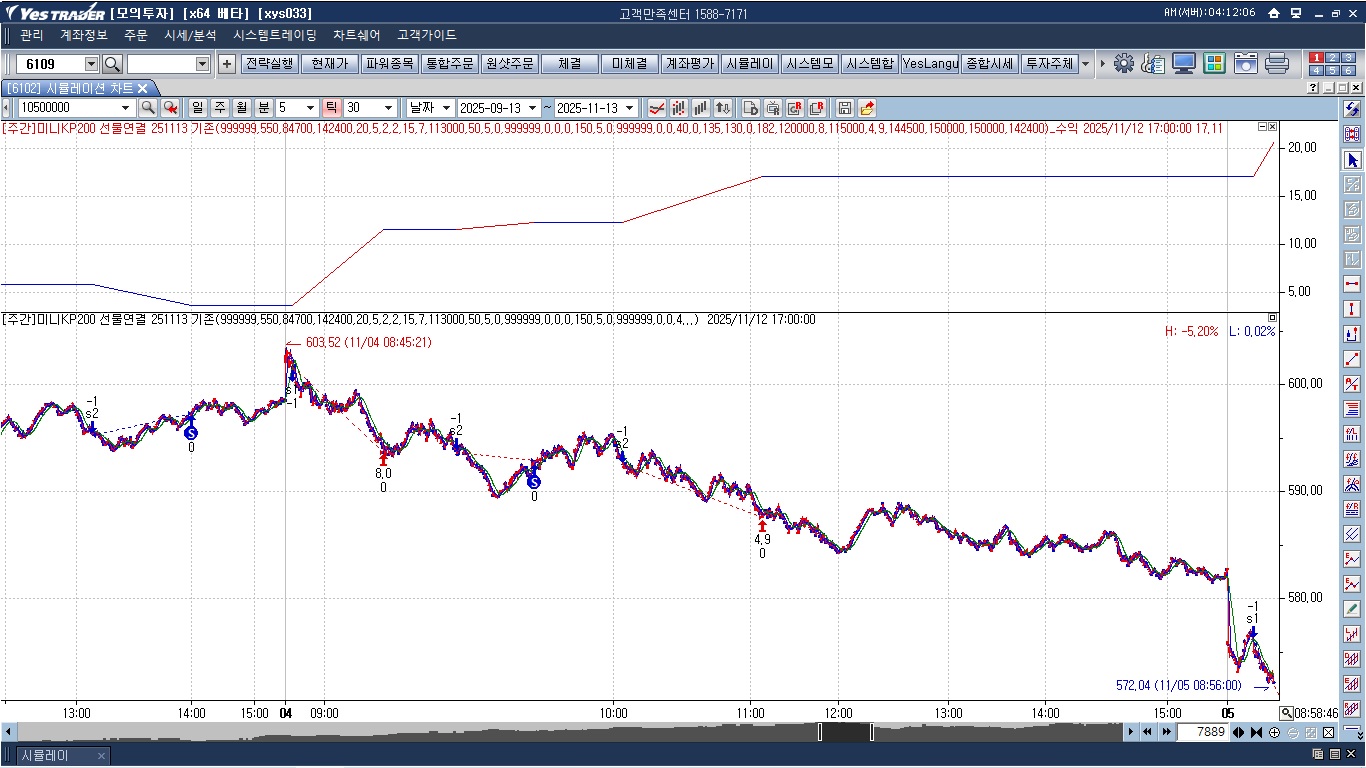Click the printer icon in top toolbar
Image resolution: width=1366 pixels, height=768 pixels.
pos(1276,64)
